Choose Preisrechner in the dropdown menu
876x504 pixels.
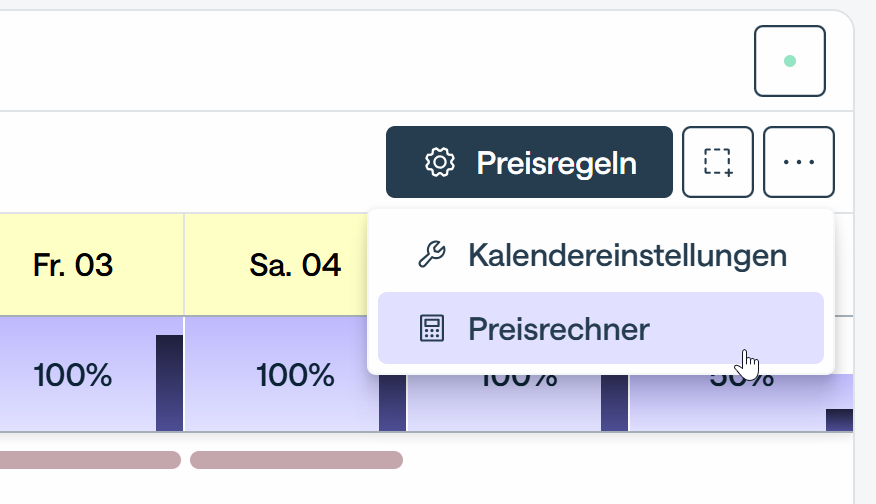coord(559,328)
